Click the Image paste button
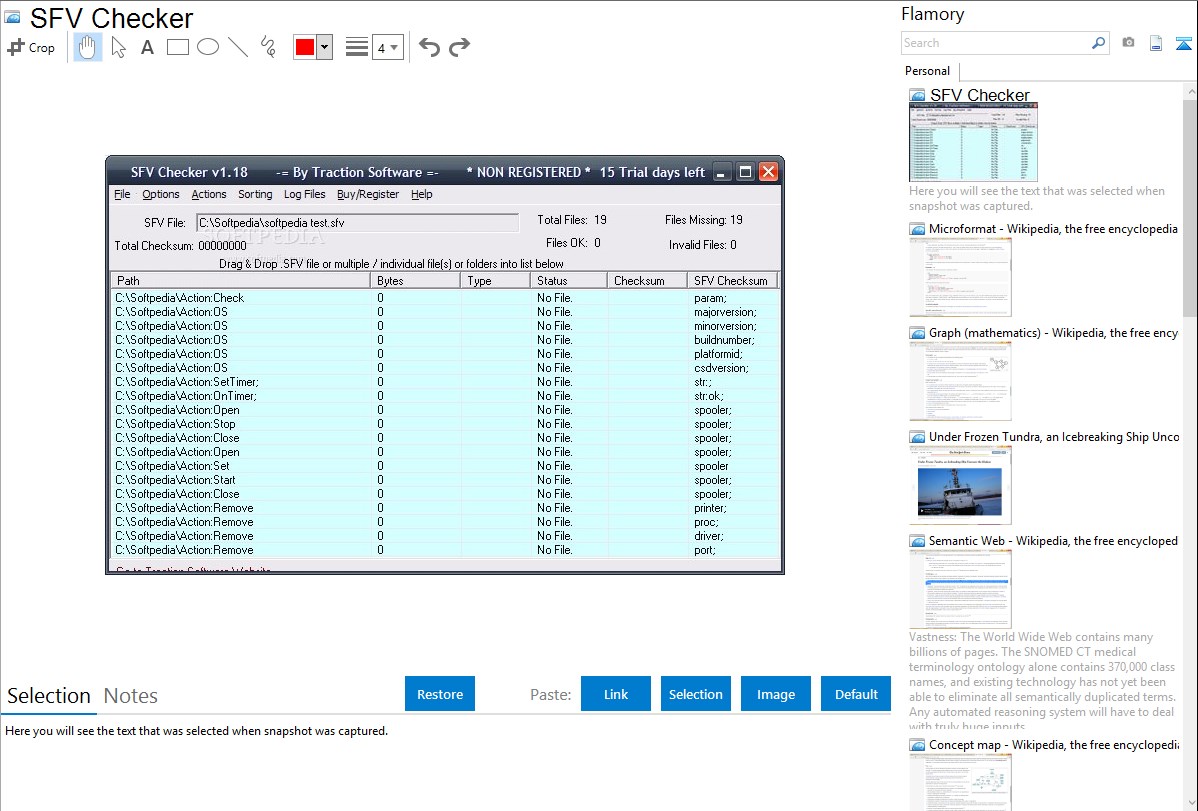The image size is (1198, 811). pos(775,693)
